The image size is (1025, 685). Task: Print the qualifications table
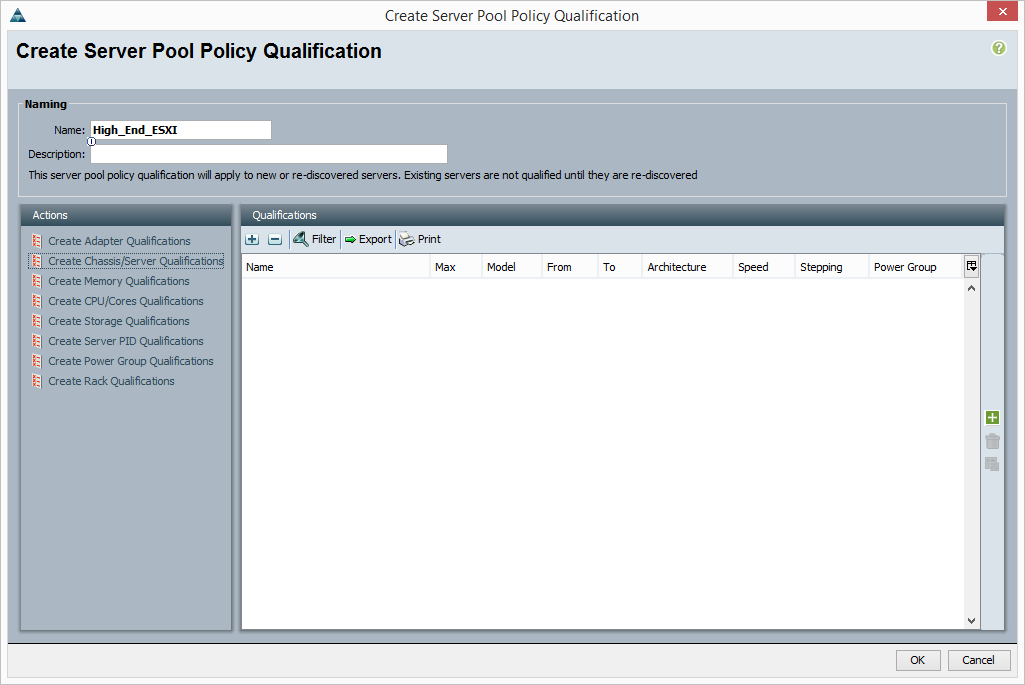click(x=420, y=239)
